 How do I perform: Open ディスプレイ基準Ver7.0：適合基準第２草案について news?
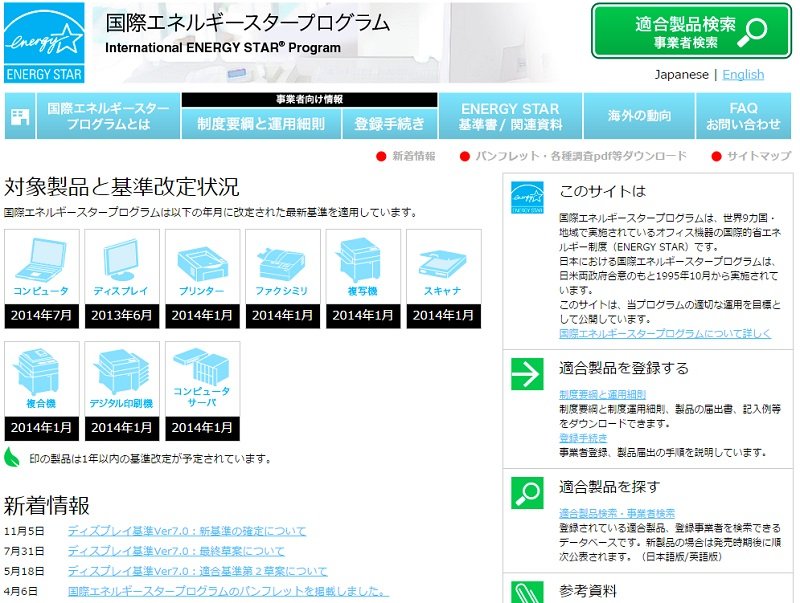197,571
